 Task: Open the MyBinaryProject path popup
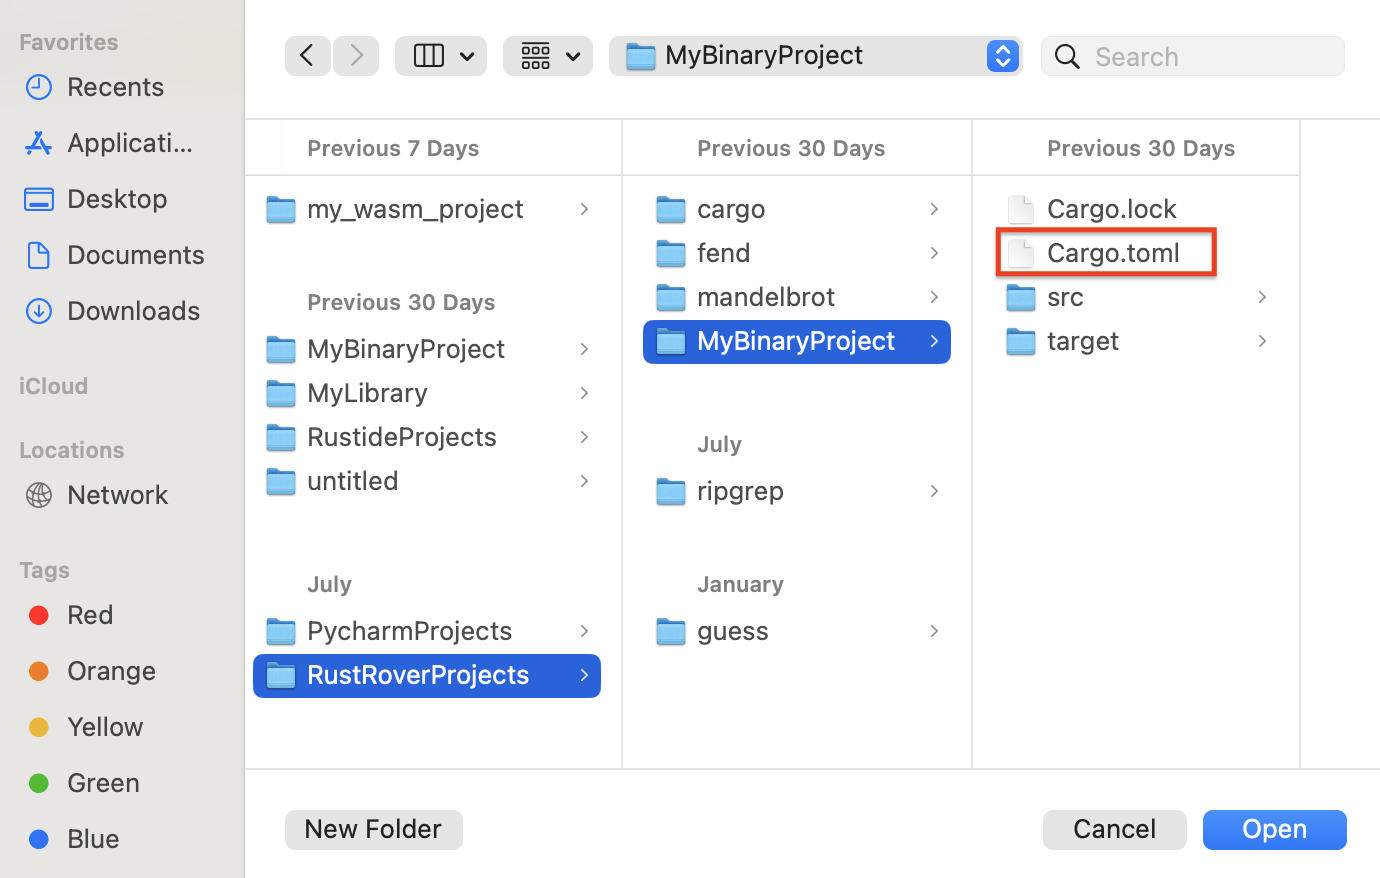coord(815,56)
